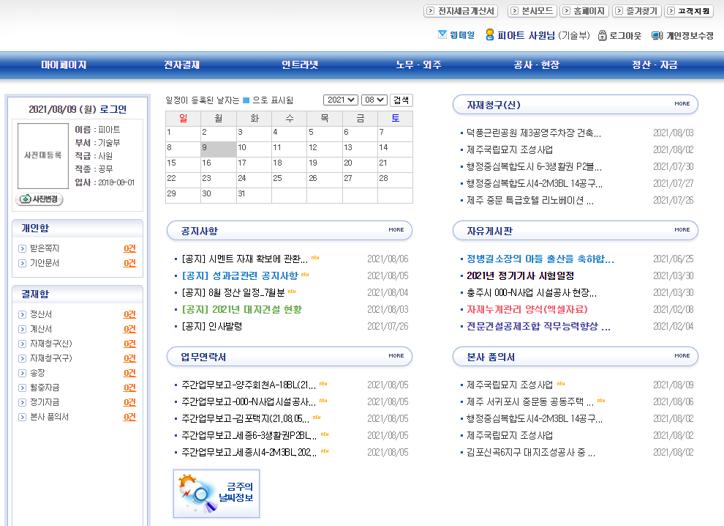The width and height of the screenshot is (724, 526).
Task: Open notice 인사발령
Action: point(211,326)
